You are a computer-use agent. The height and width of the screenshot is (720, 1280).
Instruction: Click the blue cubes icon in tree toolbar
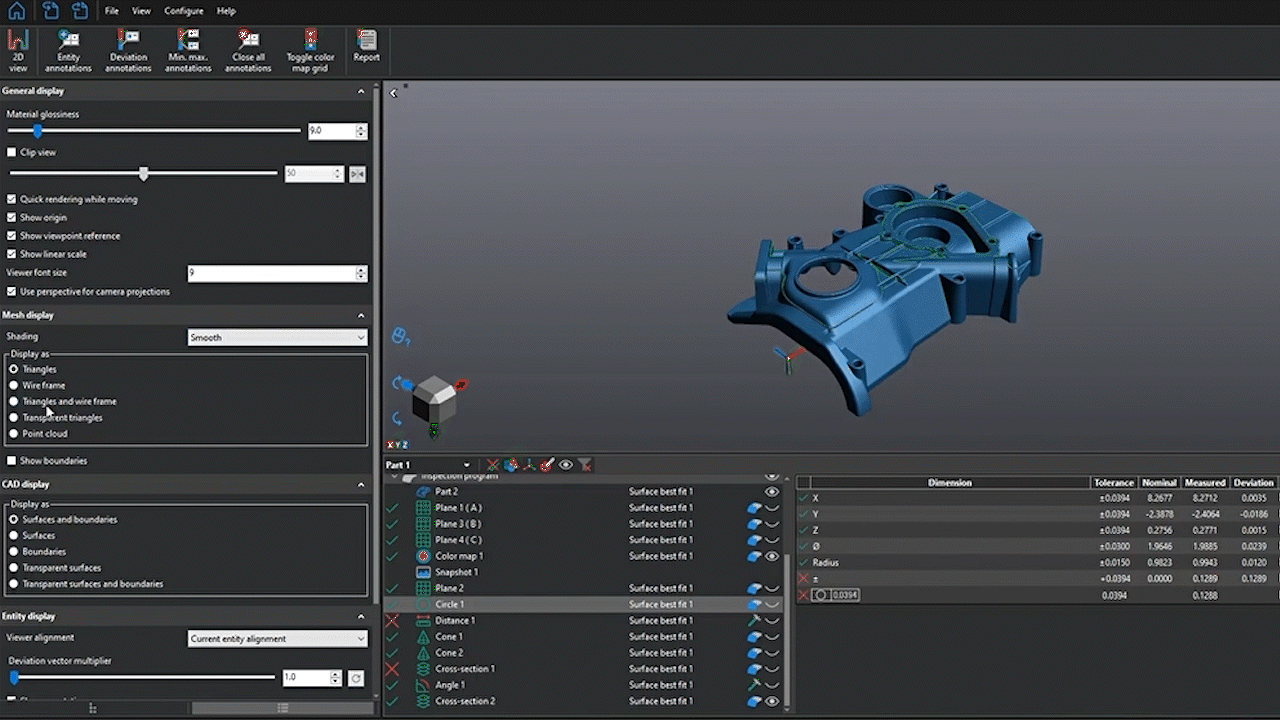511,465
